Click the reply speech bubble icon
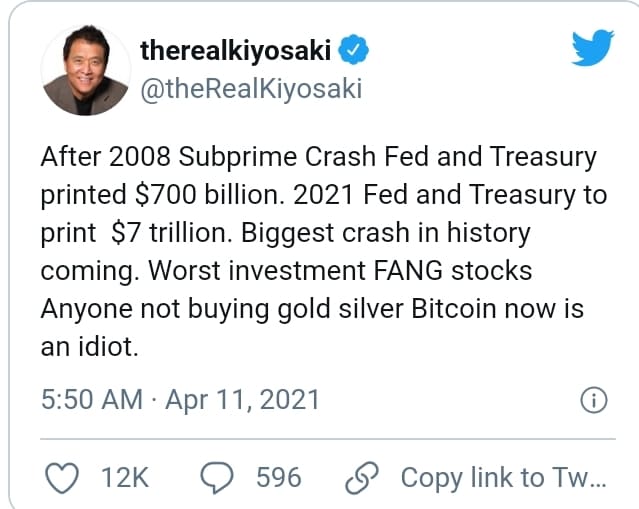639x509 pixels. [x=217, y=478]
